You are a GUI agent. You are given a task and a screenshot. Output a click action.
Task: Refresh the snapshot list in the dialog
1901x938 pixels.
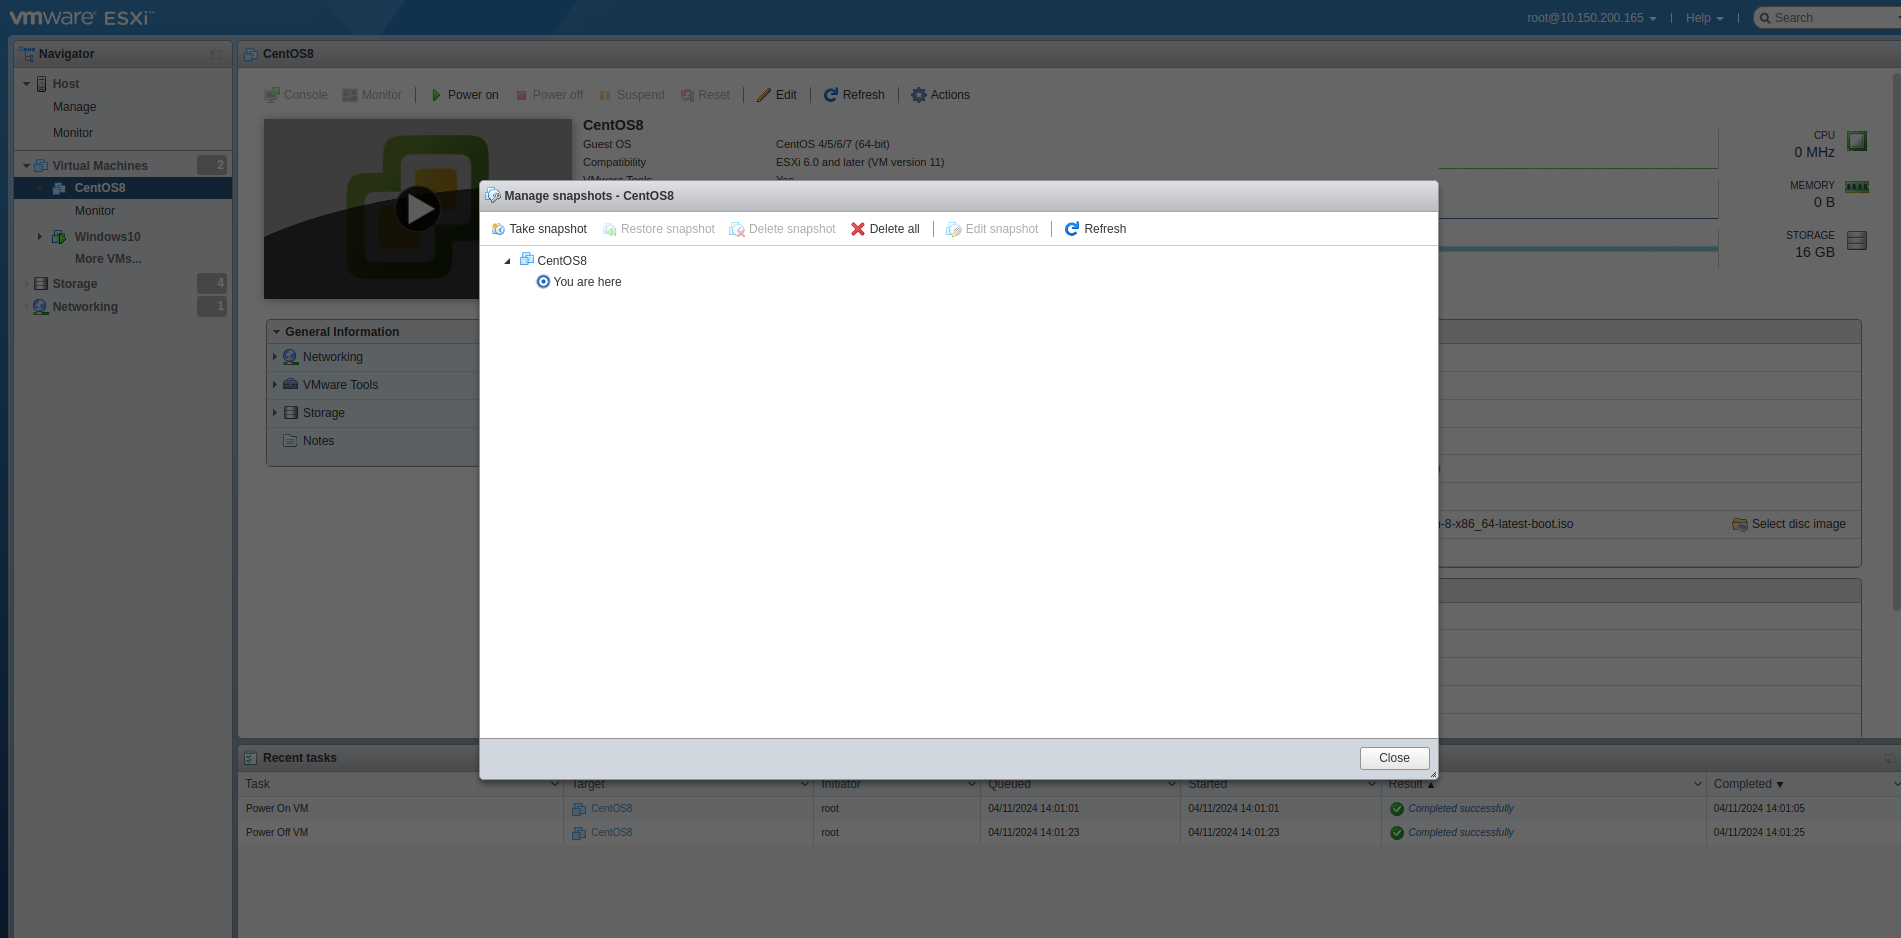1095,229
